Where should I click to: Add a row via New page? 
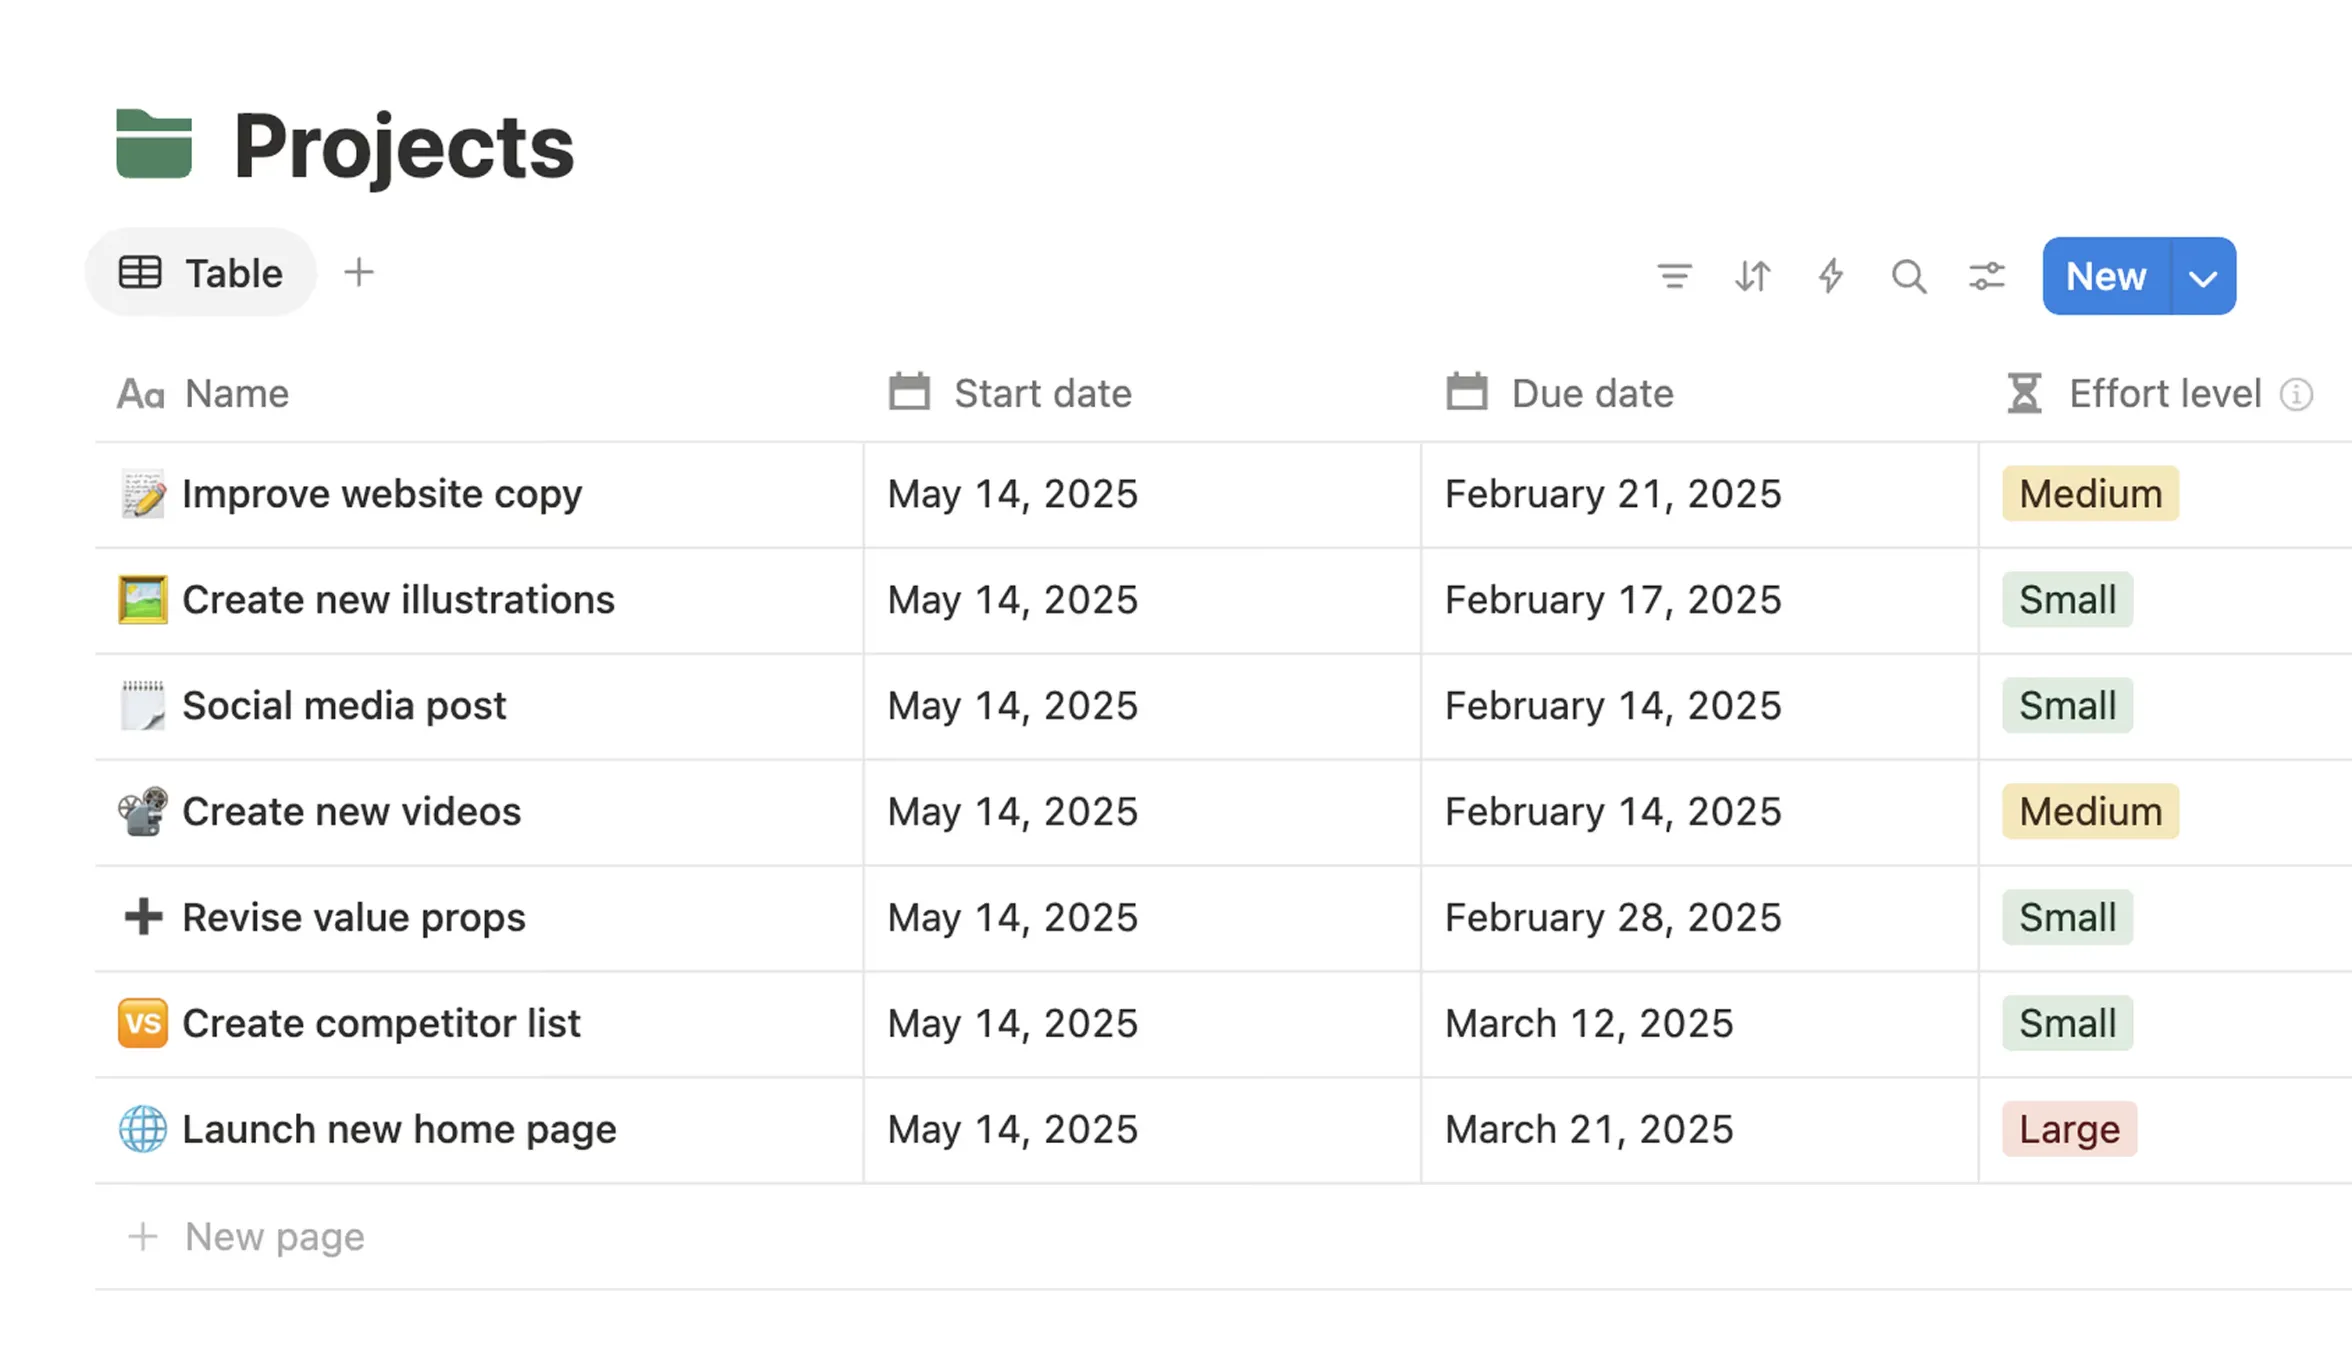pos(274,1237)
